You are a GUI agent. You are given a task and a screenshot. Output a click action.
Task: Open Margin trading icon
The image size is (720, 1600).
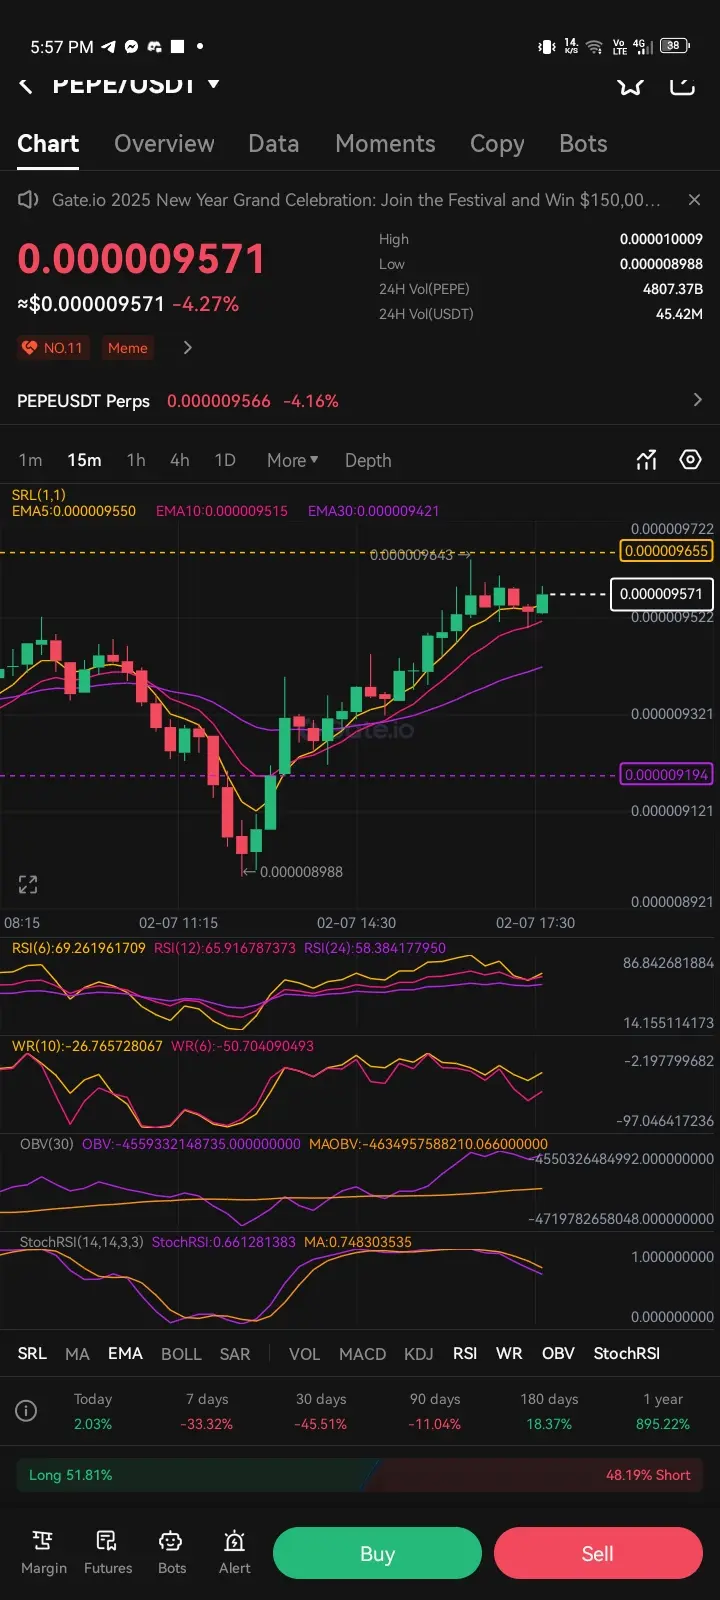coord(44,1552)
